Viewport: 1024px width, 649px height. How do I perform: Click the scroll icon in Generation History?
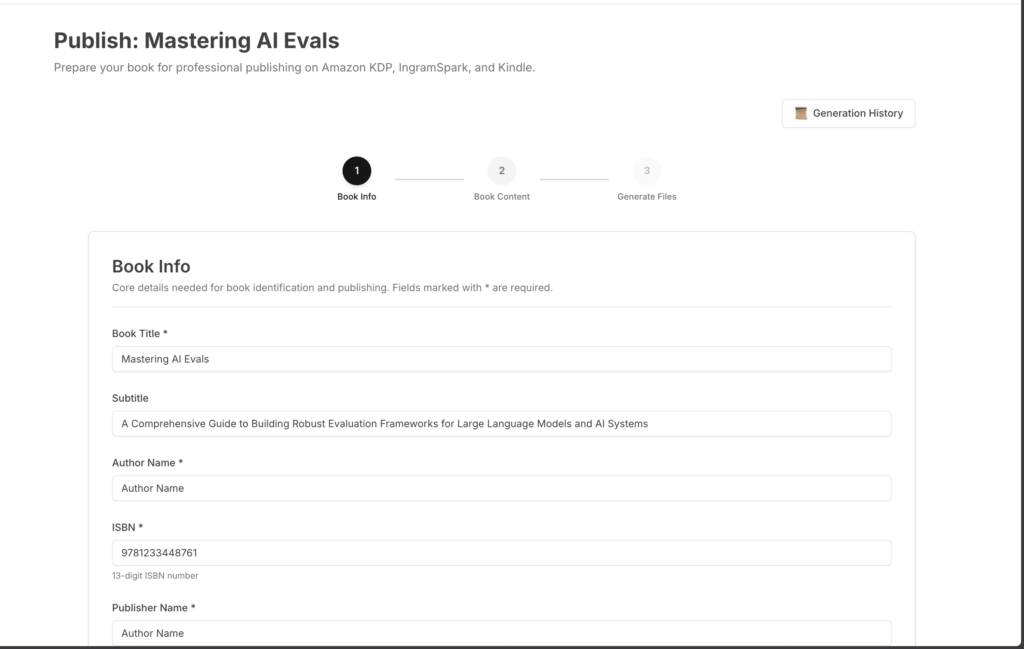tap(801, 113)
